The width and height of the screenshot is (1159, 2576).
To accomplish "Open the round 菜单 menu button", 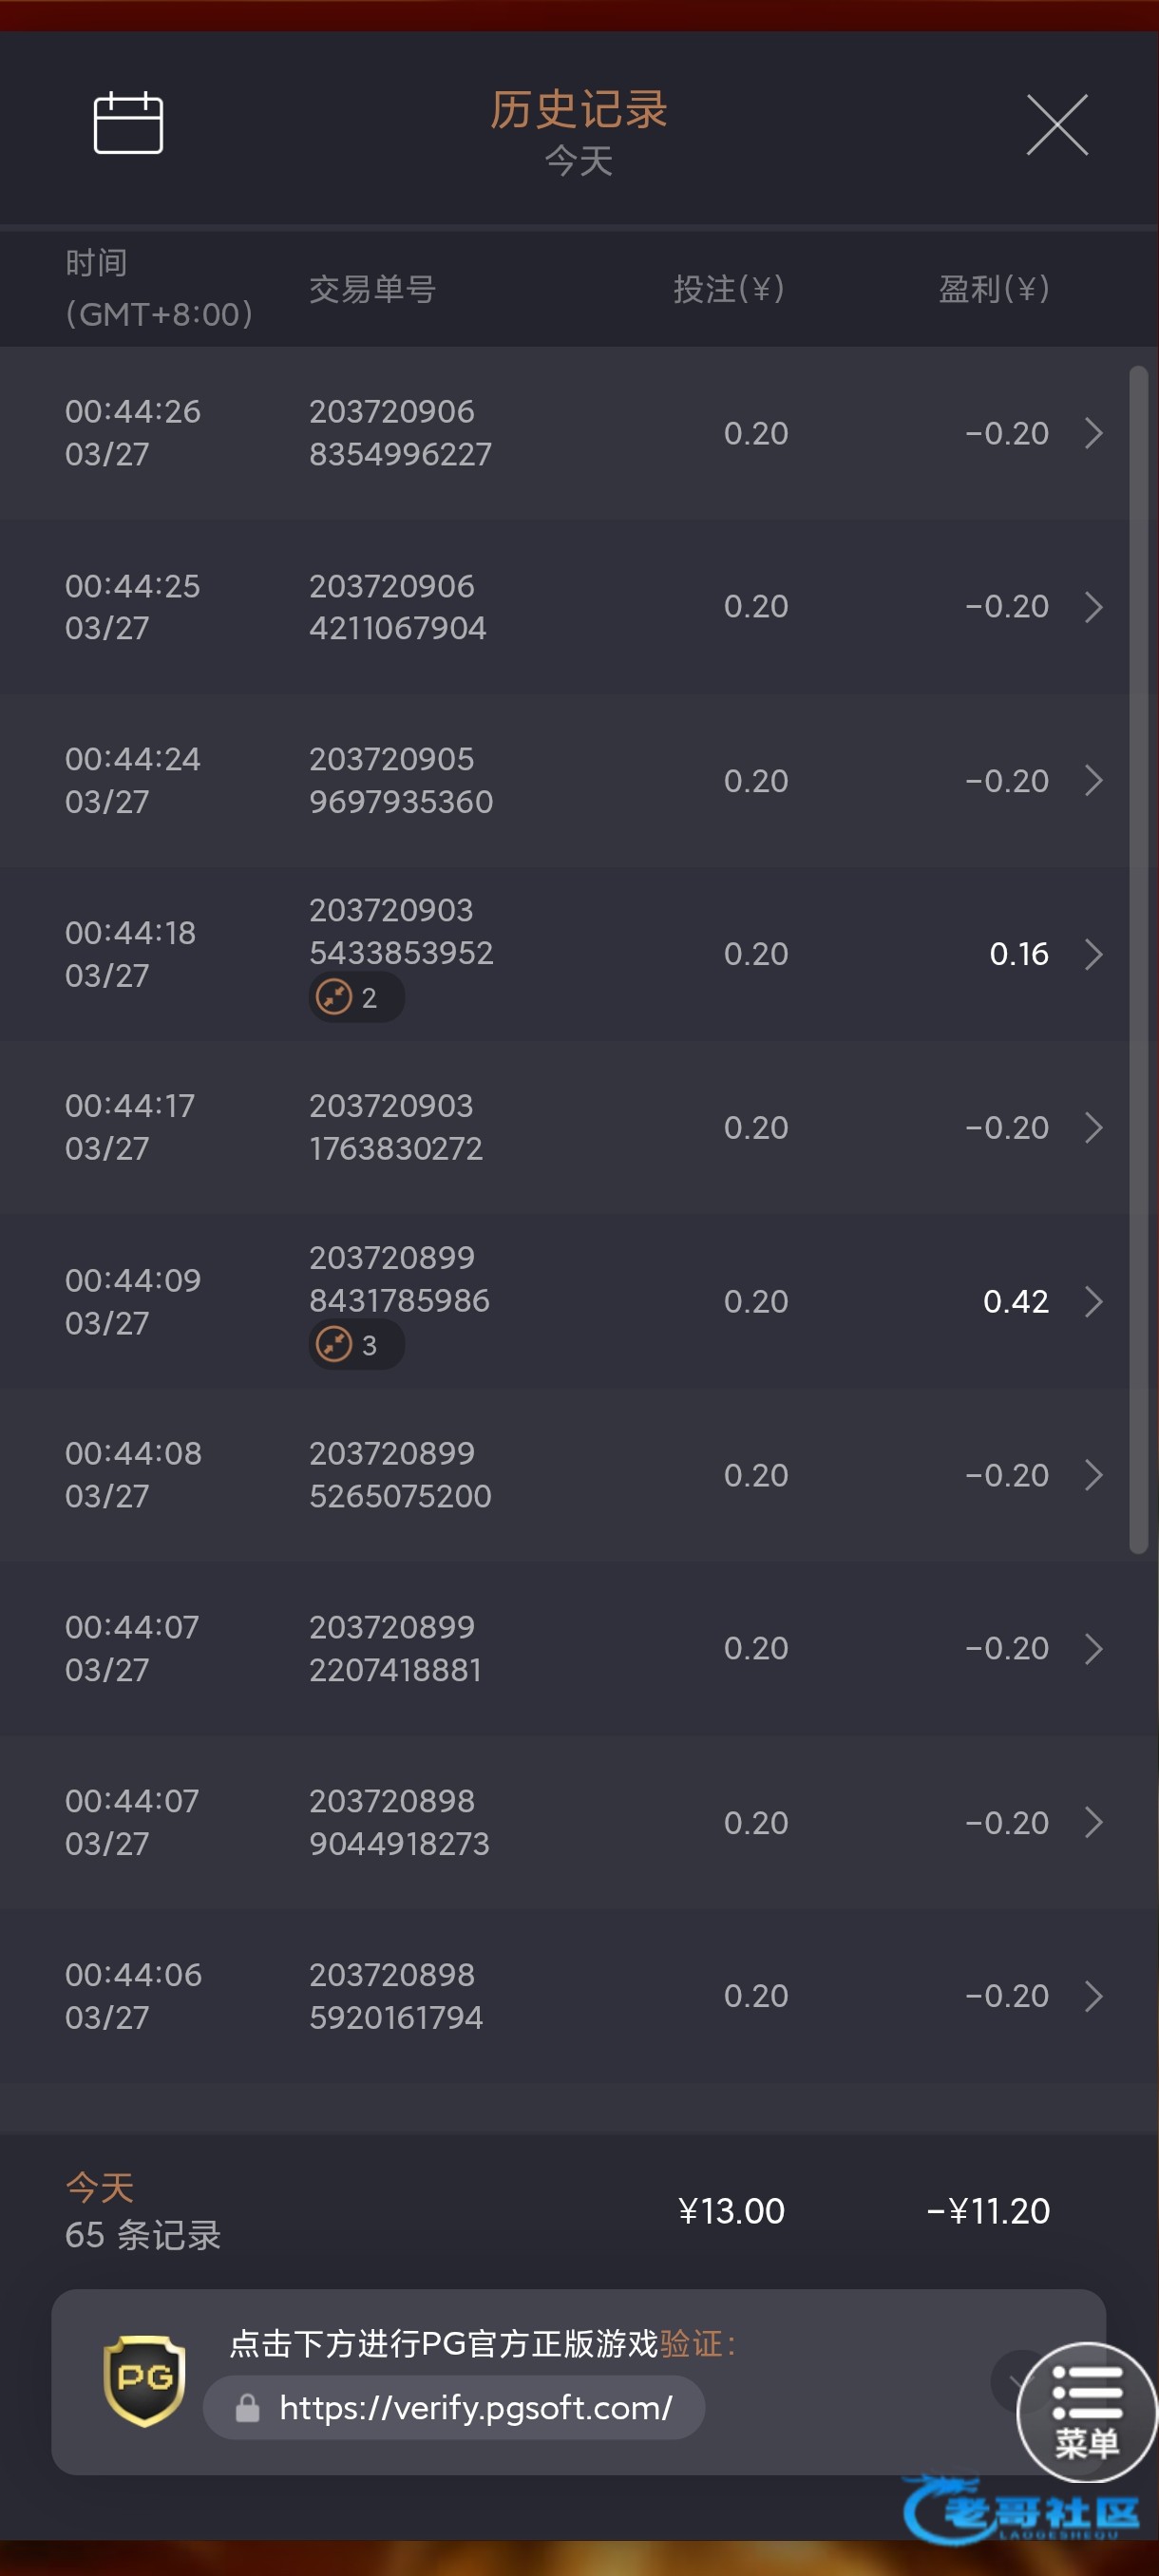I will (1086, 2411).
